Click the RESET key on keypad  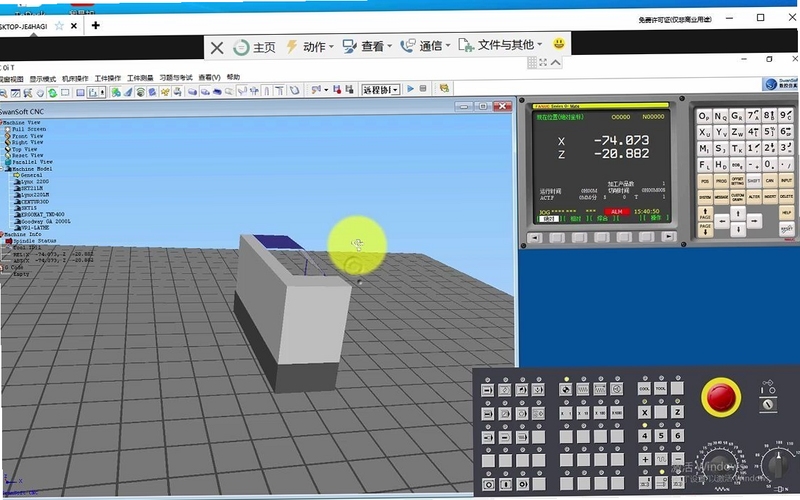786,229
